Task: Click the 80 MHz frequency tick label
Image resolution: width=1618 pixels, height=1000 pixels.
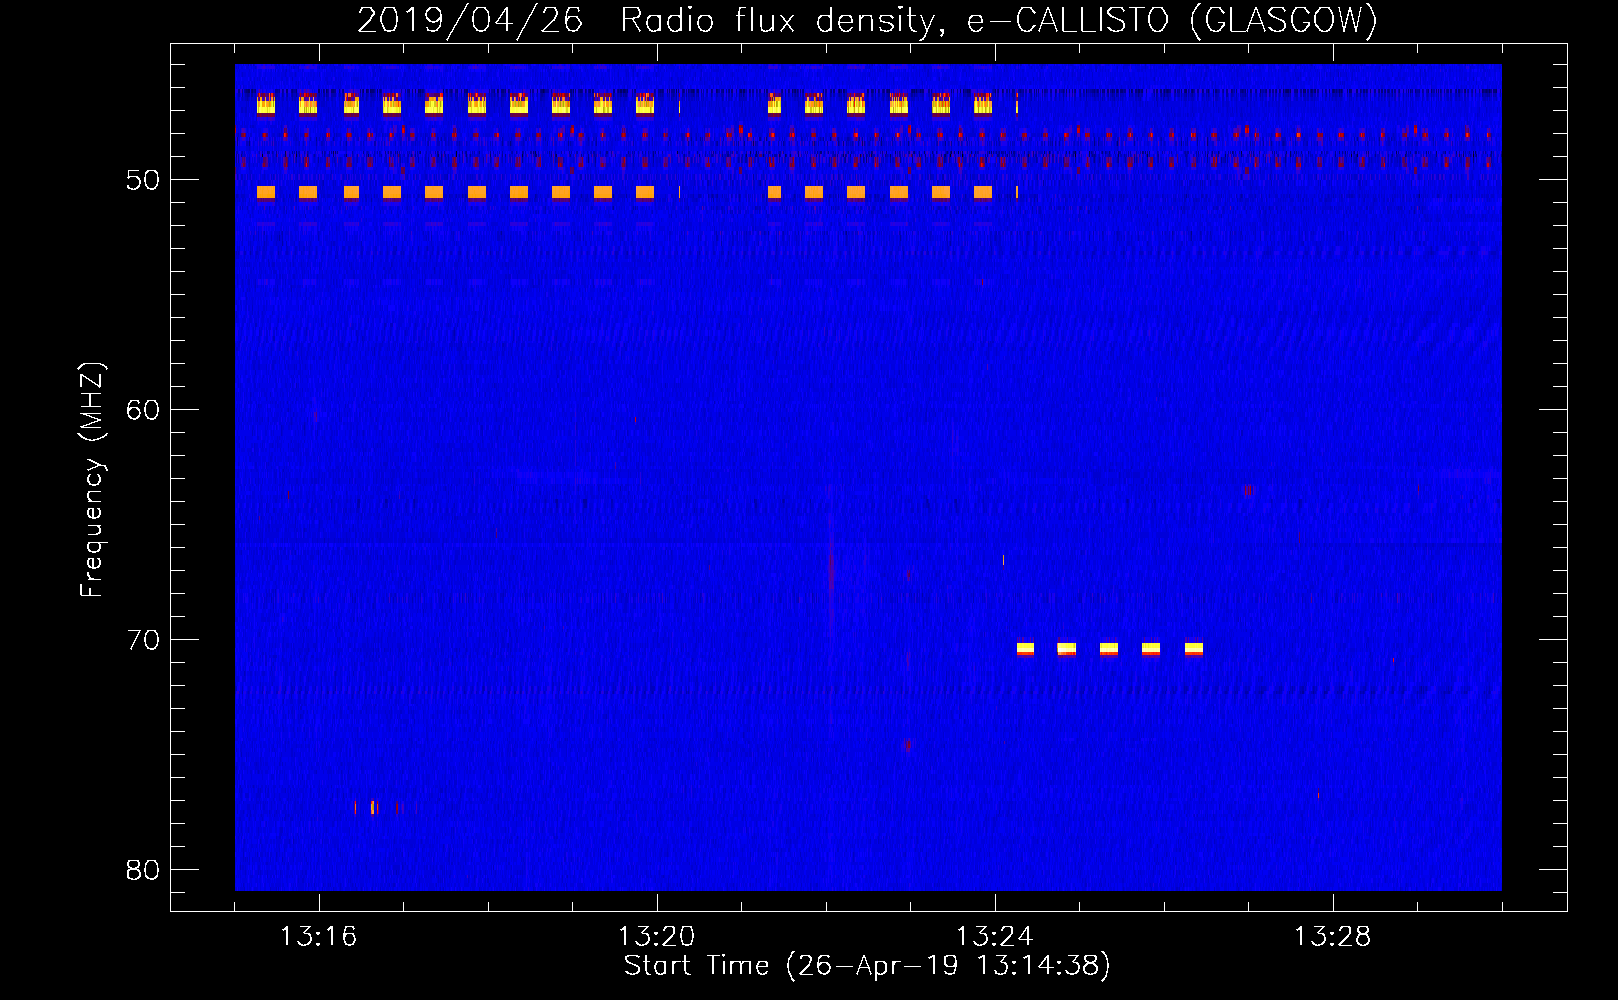Action: pos(143,870)
